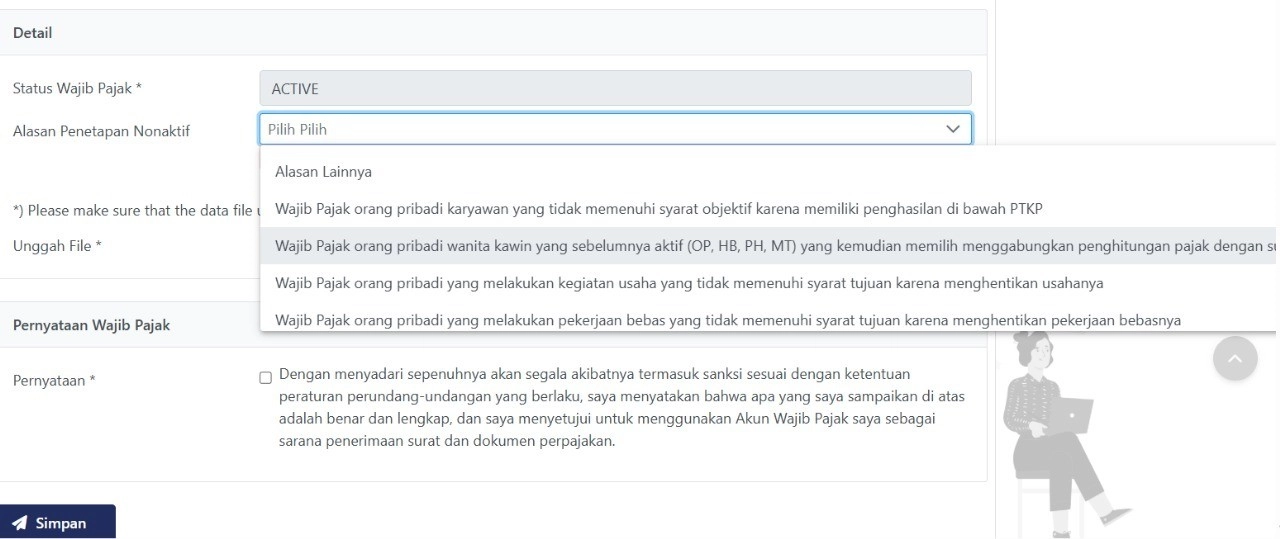Screen dimensions: 1280x539
Task: Click the 'Unggah File *' label
Action: (57, 246)
